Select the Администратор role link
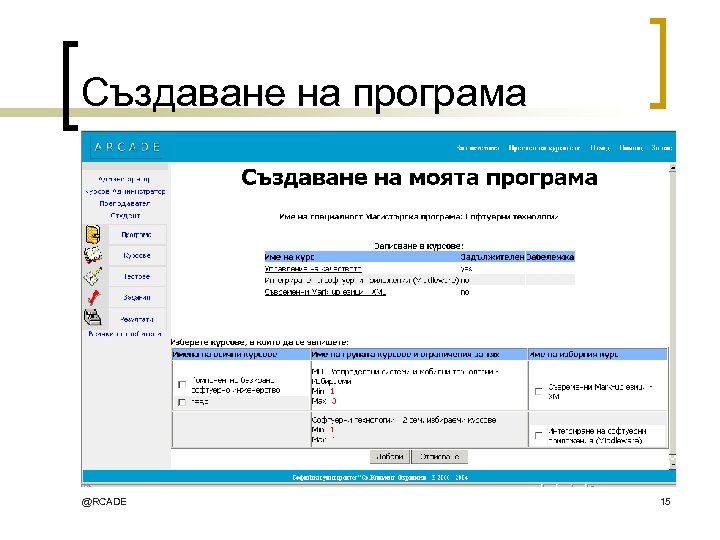The width and height of the screenshot is (720, 540). [x=124, y=179]
